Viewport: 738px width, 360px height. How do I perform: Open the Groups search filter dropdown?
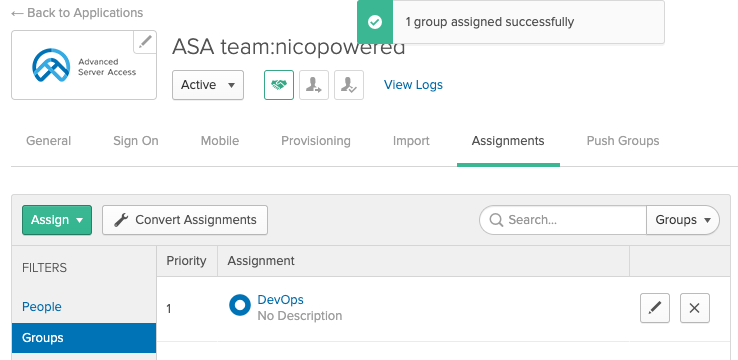click(683, 220)
